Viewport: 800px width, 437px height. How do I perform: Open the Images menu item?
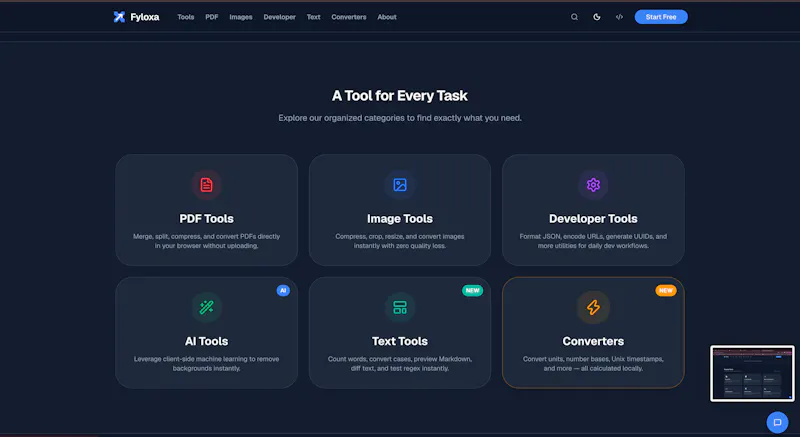pyautogui.click(x=241, y=17)
